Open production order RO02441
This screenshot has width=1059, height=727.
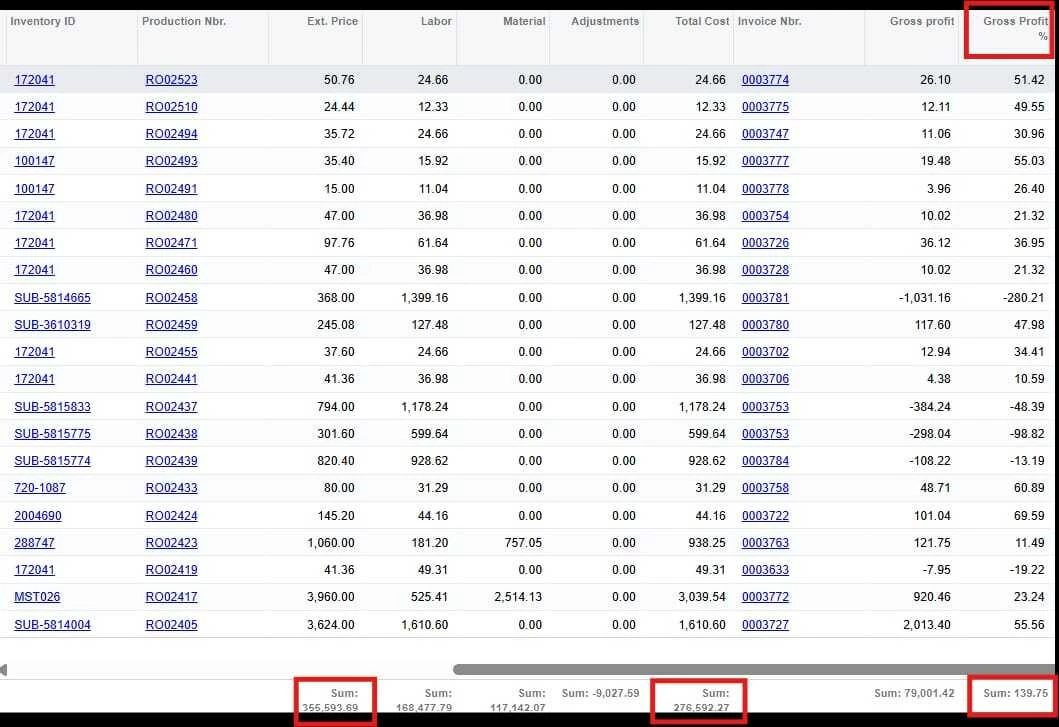(x=172, y=378)
